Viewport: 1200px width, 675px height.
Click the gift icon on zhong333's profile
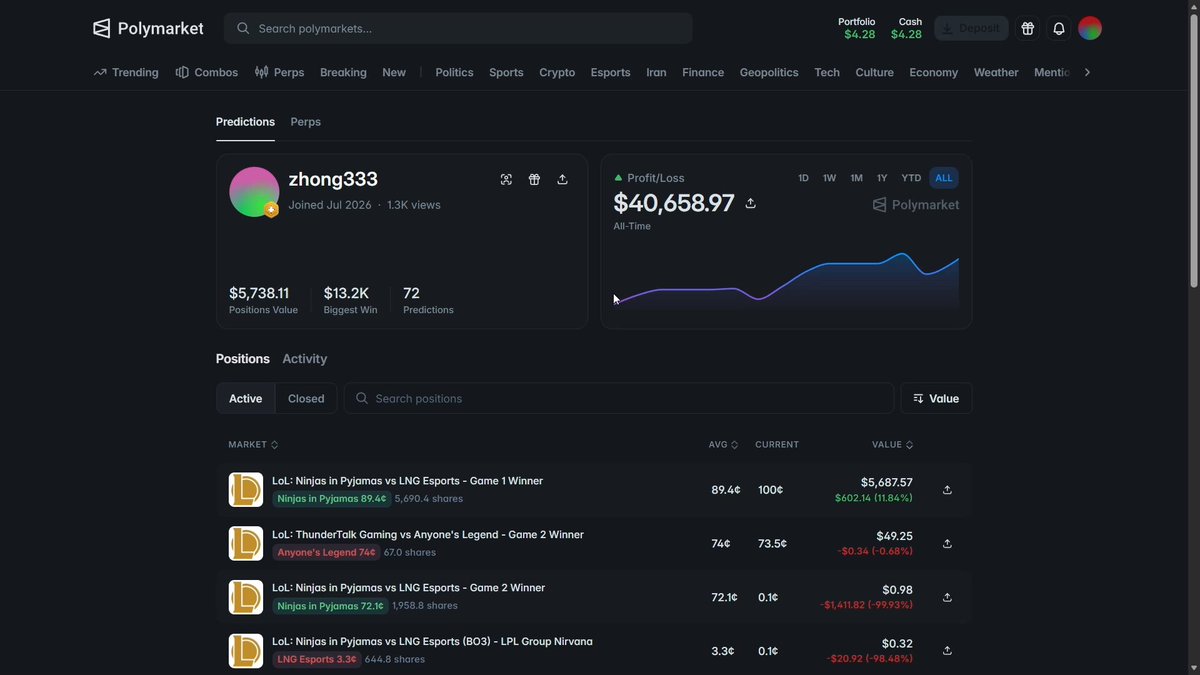click(x=534, y=179)
